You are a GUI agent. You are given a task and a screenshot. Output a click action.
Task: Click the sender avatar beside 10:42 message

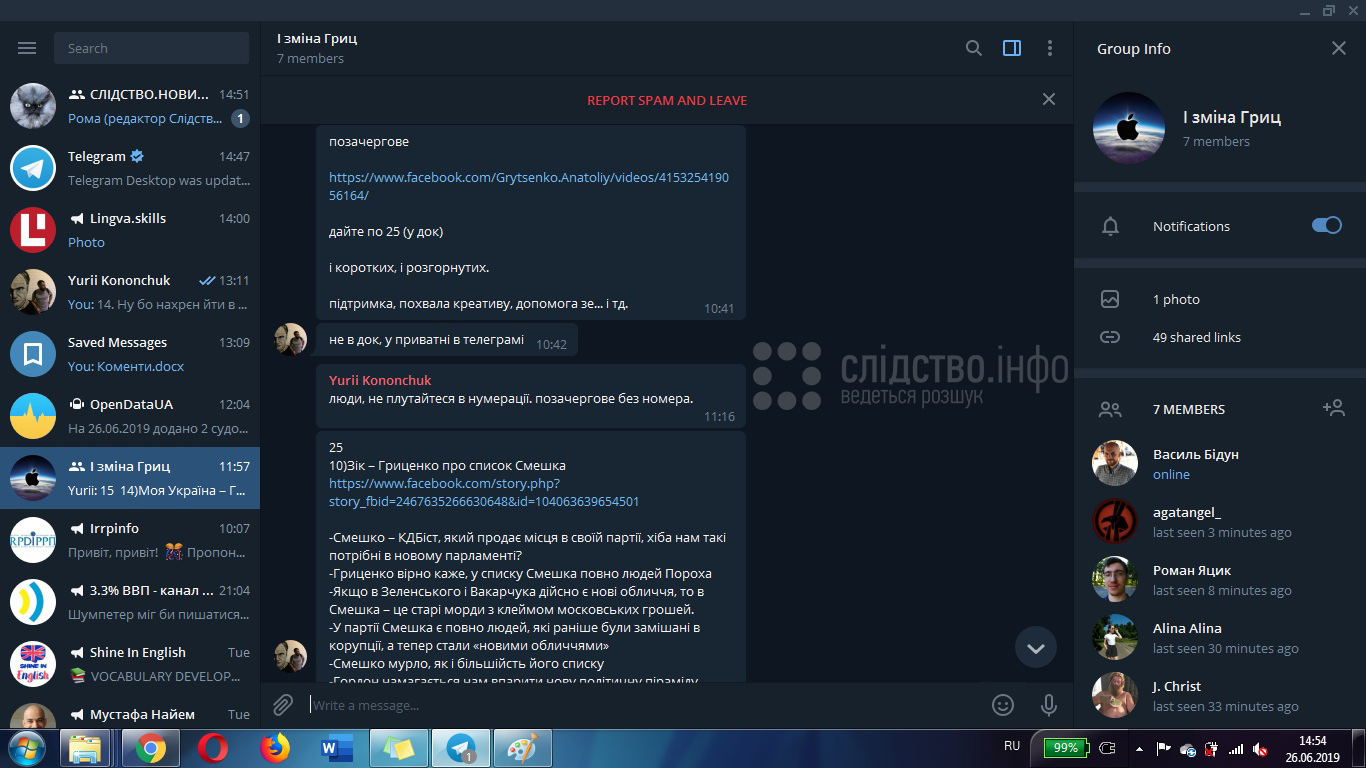(291, 340)
